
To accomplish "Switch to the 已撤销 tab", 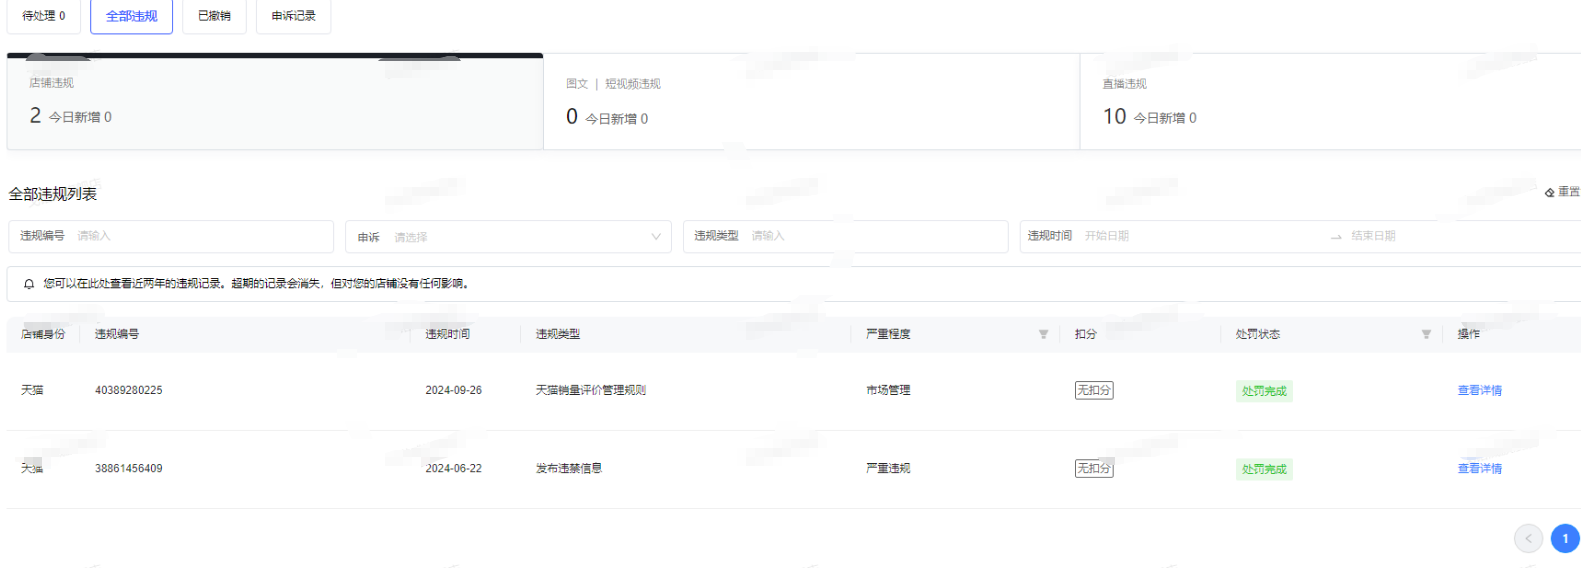I will (214, 16).
